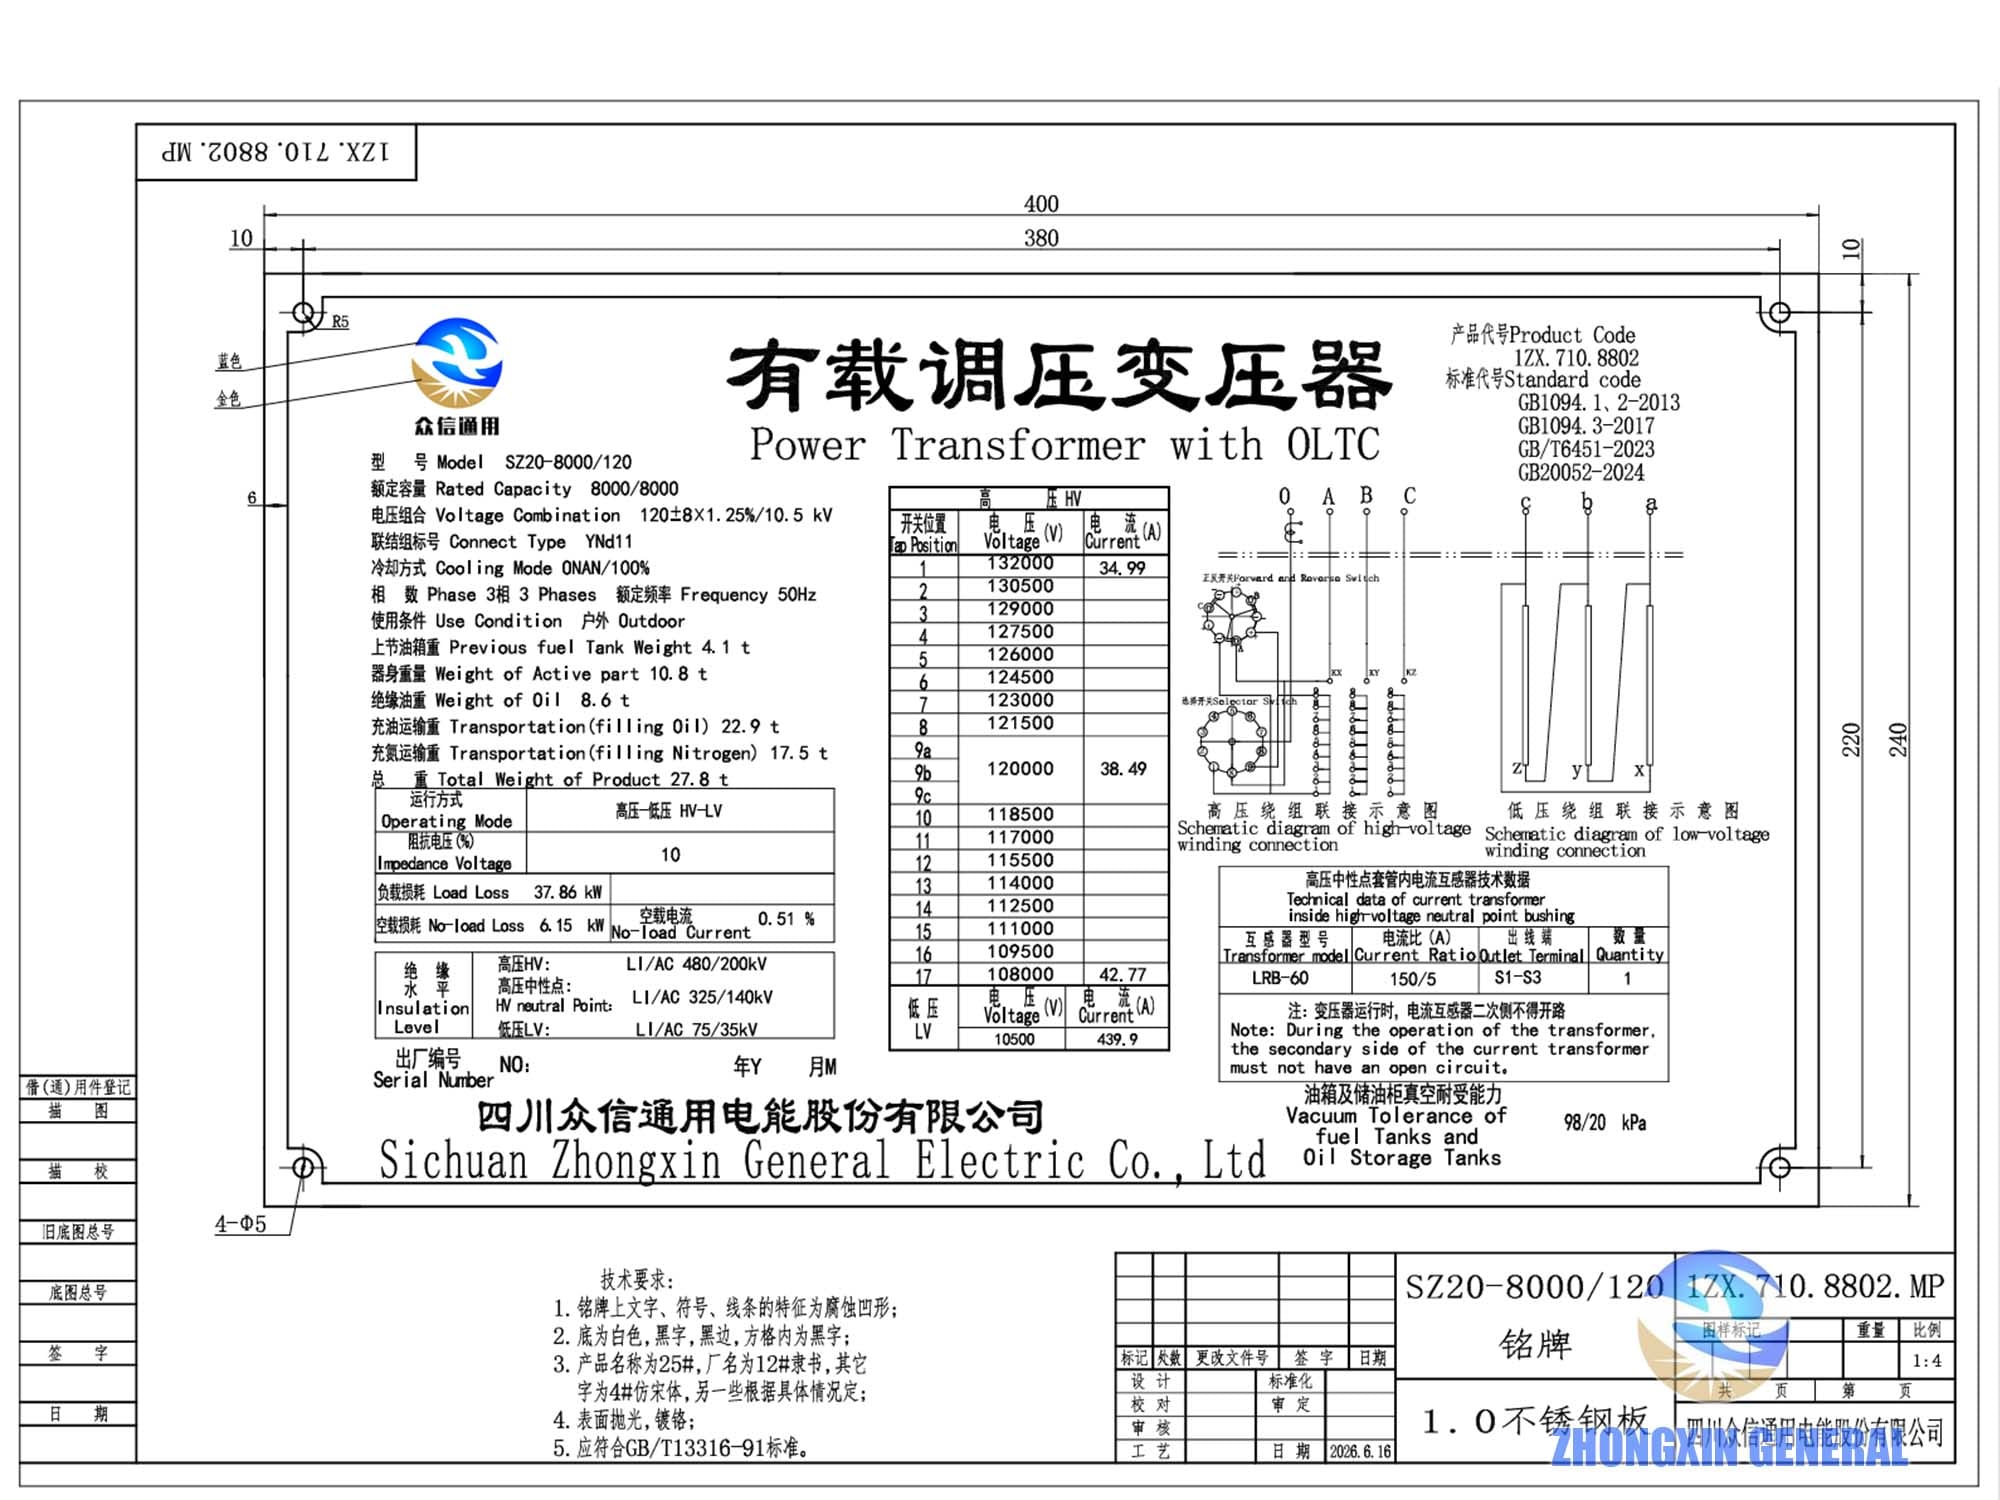The width and height of the screenshot is (2000, 1500).
Task: Select the Selector Switch circular symbol
Action: coord(1232,744)
